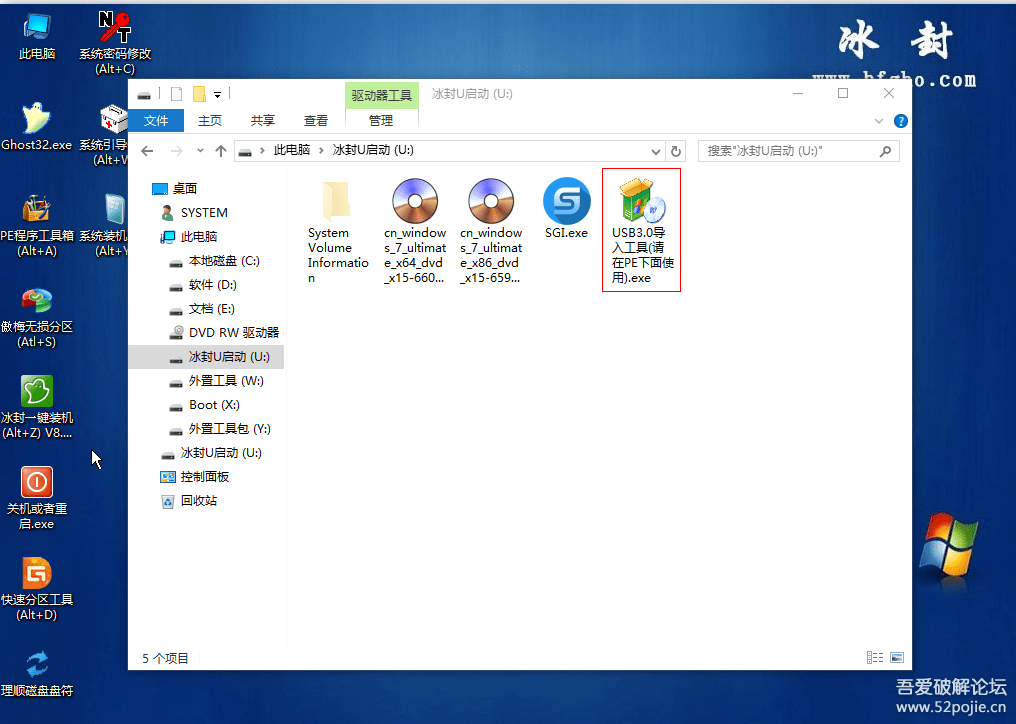Image resolution: width=1016 pixels, height=724 pixels.
Task: Open the recent locations dropdown arrow
Action: click(200, 151)
